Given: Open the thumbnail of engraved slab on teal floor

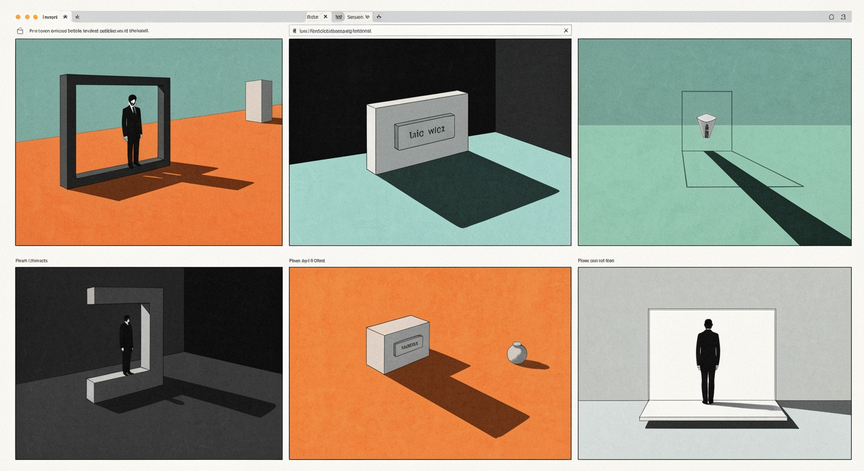Looking at the screenshot, I should (x=430, y=142).
